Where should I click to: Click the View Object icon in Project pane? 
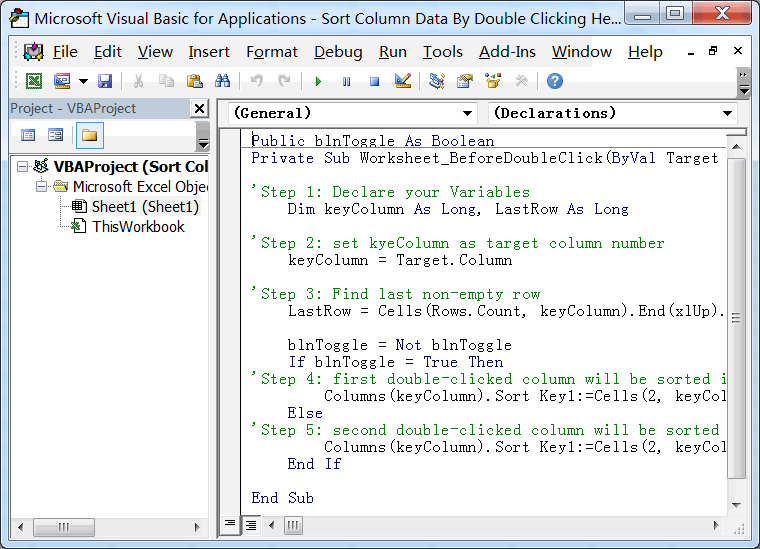tap(55, 135)
